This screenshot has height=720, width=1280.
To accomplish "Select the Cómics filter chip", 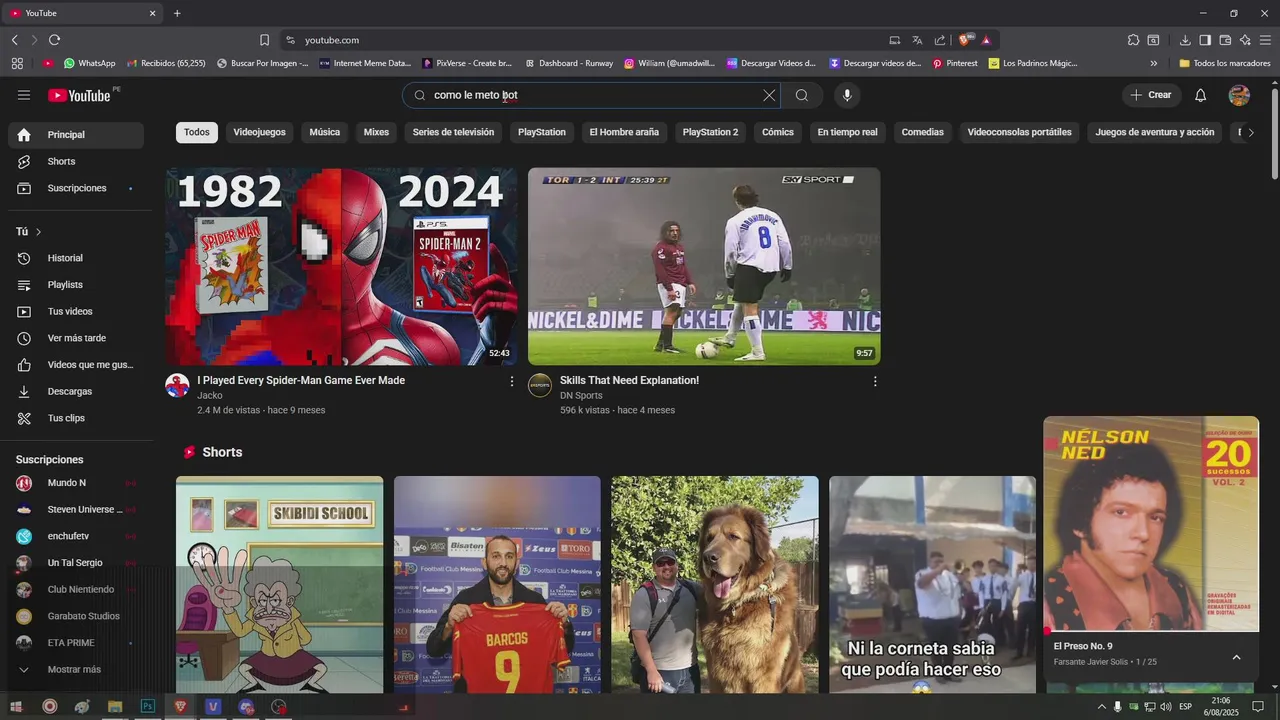I will (x=778, y=132).
